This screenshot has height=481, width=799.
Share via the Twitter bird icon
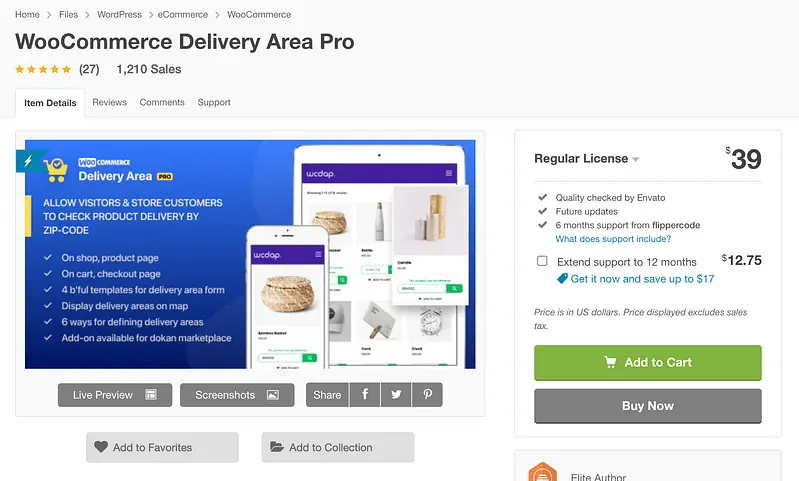point(396,394)
